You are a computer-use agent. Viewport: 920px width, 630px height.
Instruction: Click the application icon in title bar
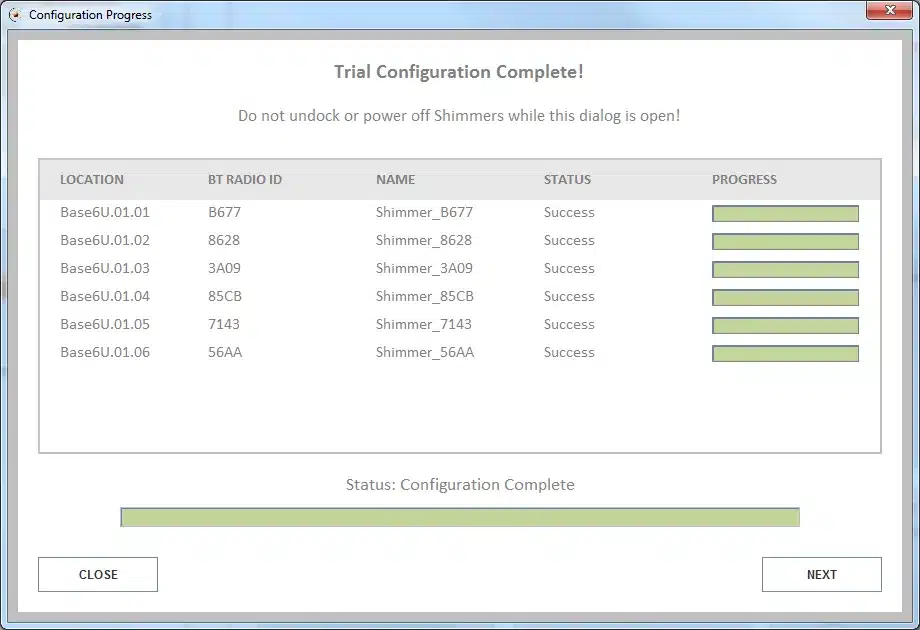point(15,15)
